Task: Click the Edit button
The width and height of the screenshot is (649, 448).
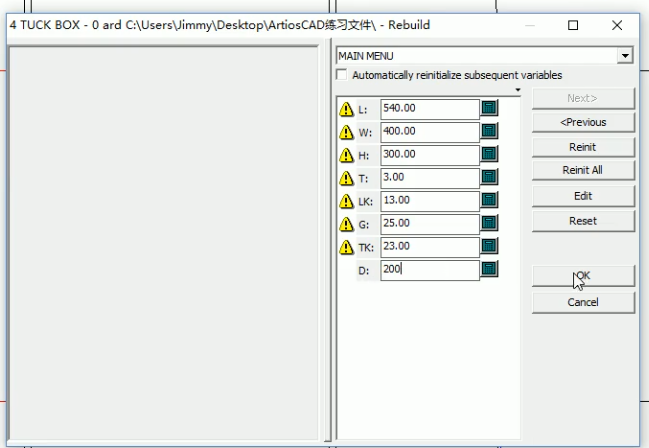Action: [x=583, y=196]
